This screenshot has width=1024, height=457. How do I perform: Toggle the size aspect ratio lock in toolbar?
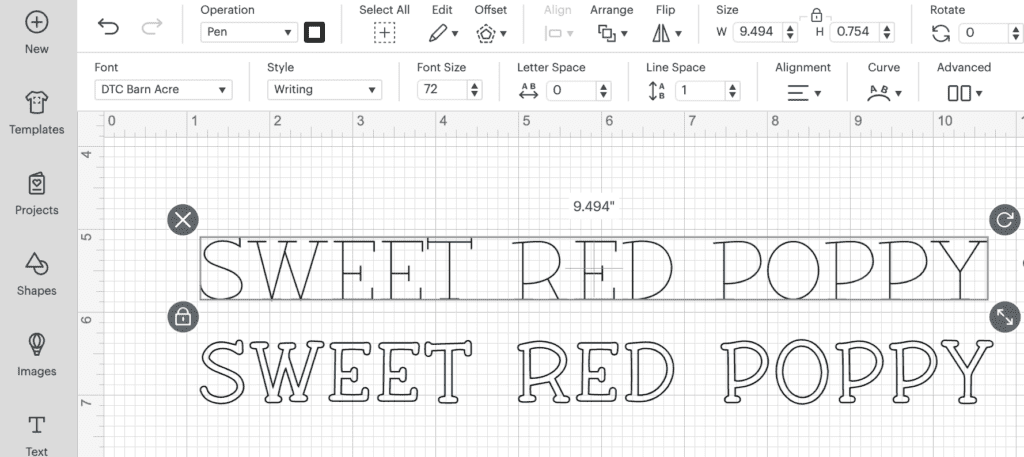pos(816,14)
